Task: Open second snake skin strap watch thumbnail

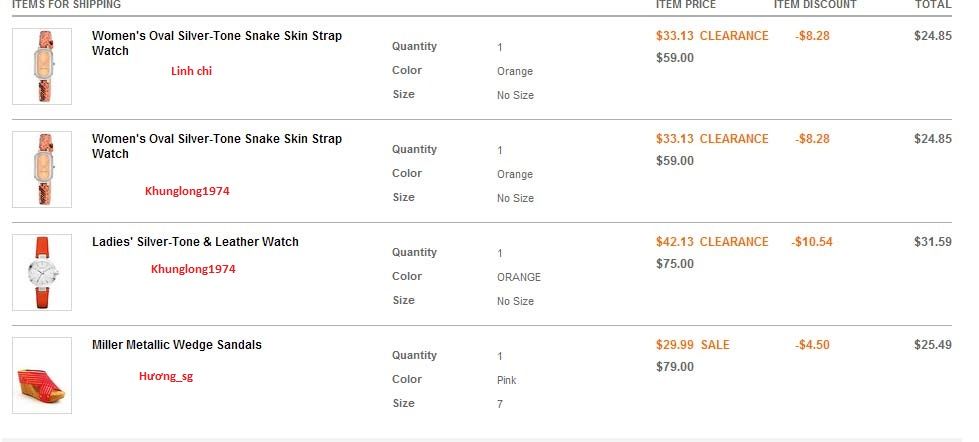Action: click(x=42, y=169)
